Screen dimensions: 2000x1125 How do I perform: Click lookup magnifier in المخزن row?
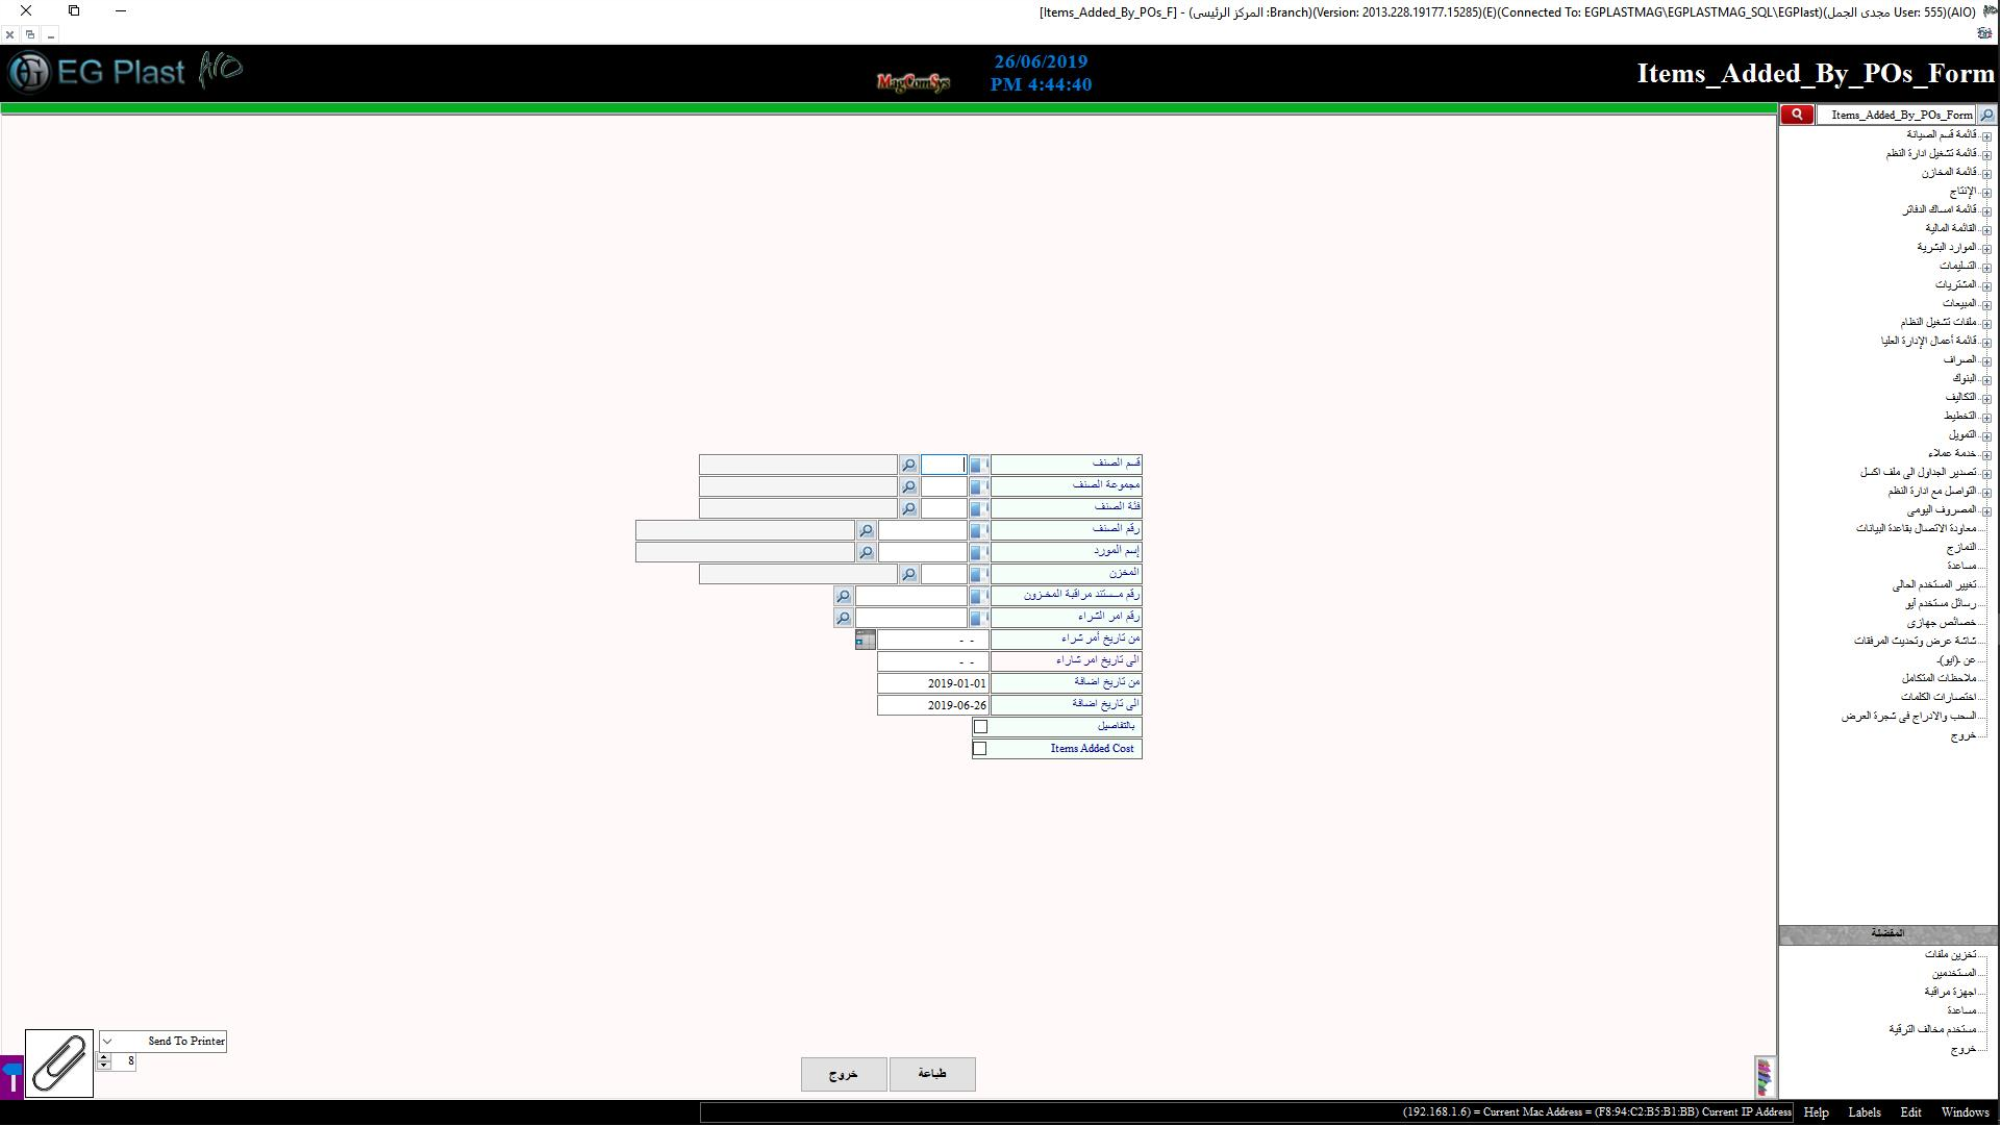click(x=908, y=574)
